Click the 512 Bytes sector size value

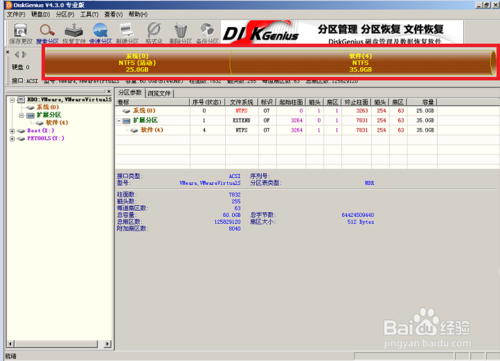click(360, 222)
